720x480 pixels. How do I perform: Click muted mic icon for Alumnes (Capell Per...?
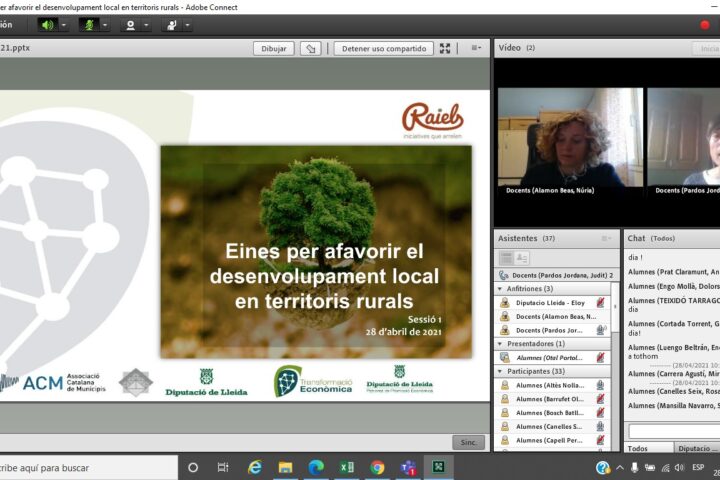(600, 440)
